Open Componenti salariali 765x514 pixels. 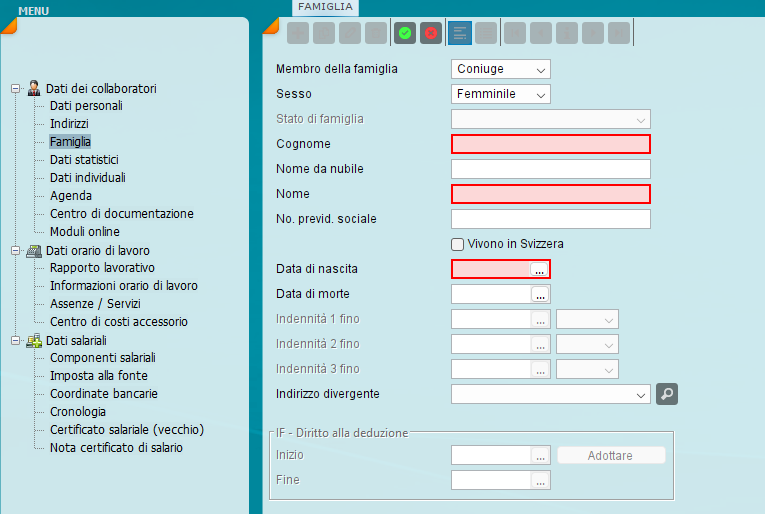click(x=103, y=358)
